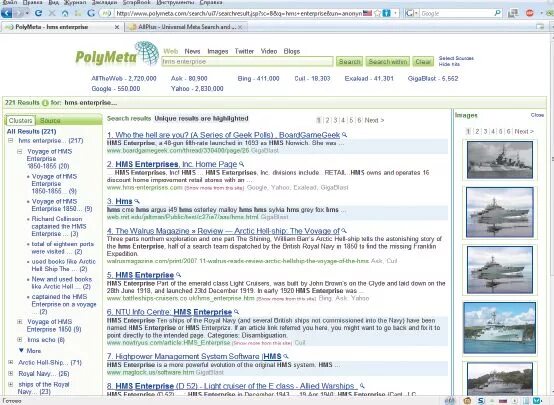Open the ScrapBook menu in the menu bar
The width and height of the screenshot is (554, 405).
pyautogui.click(x=136, y=2)
